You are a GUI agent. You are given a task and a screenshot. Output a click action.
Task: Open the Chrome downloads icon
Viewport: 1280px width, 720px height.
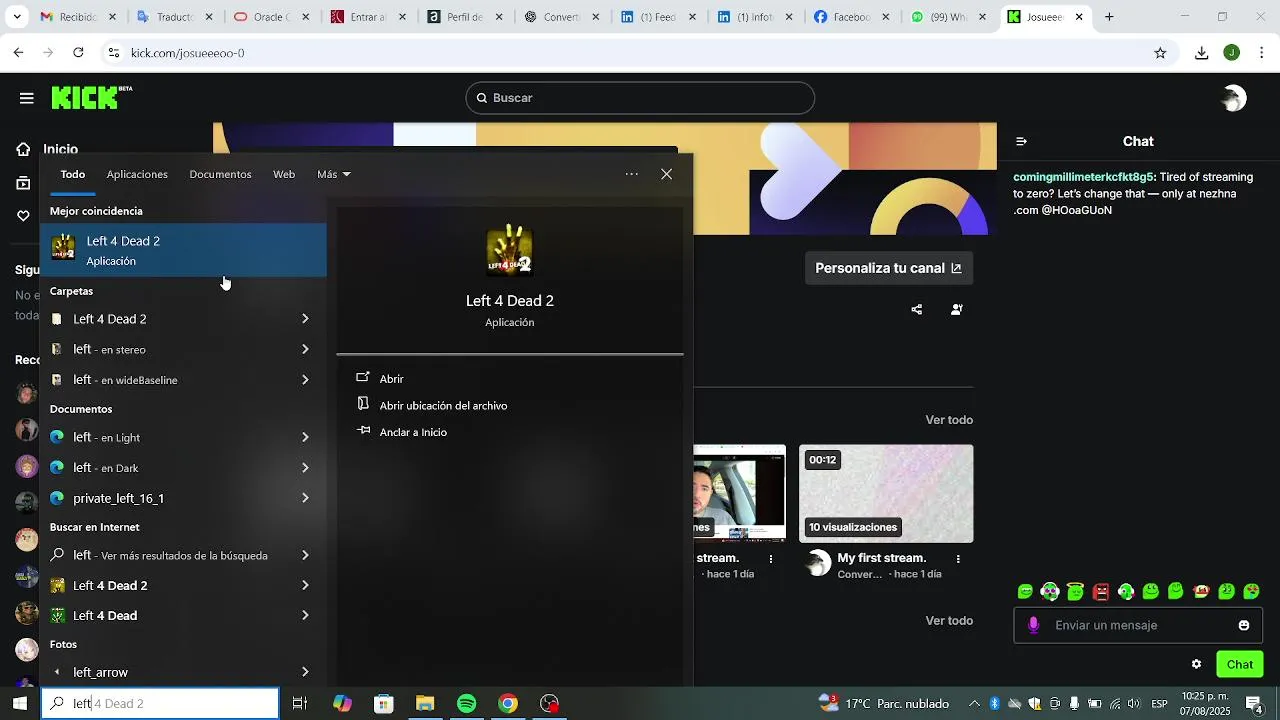click(x=1202, y=53)
